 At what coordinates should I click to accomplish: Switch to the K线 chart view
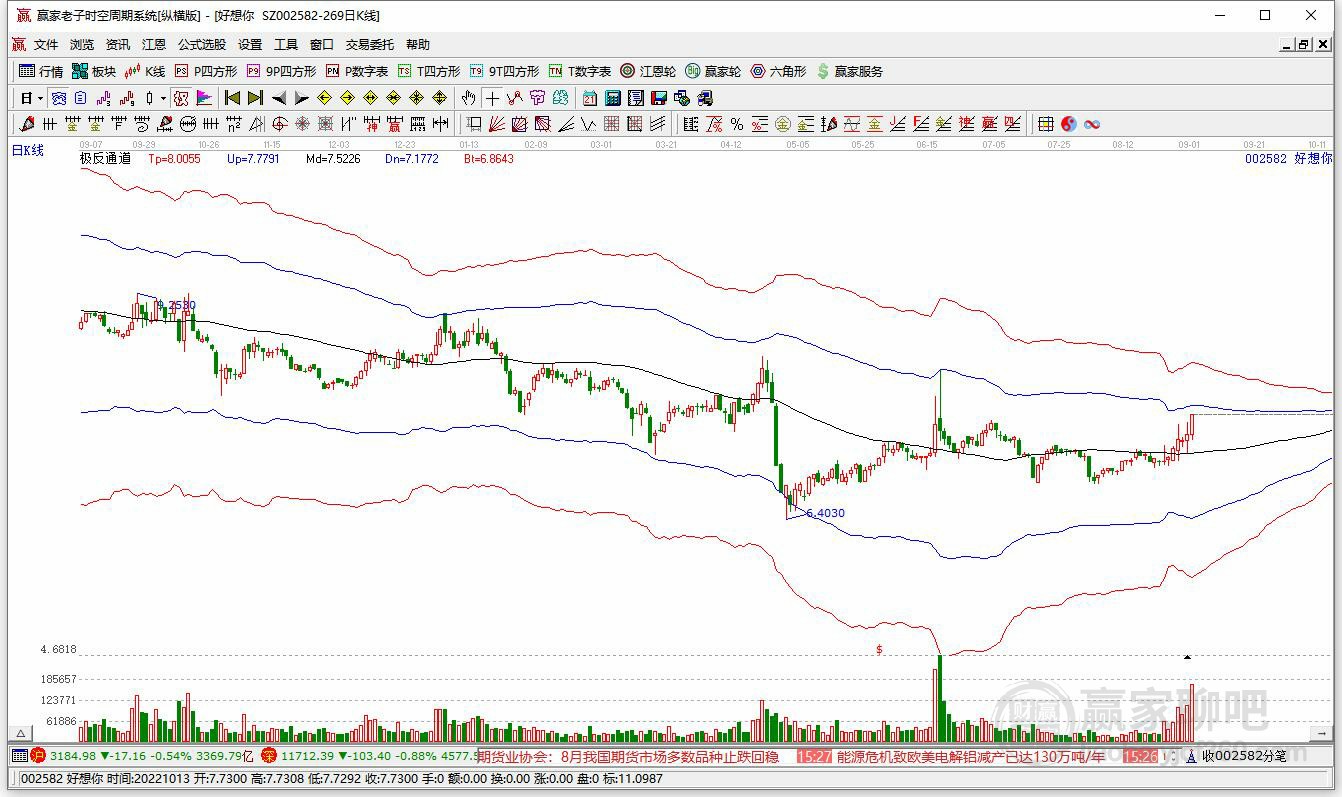(x=145, y=71)
